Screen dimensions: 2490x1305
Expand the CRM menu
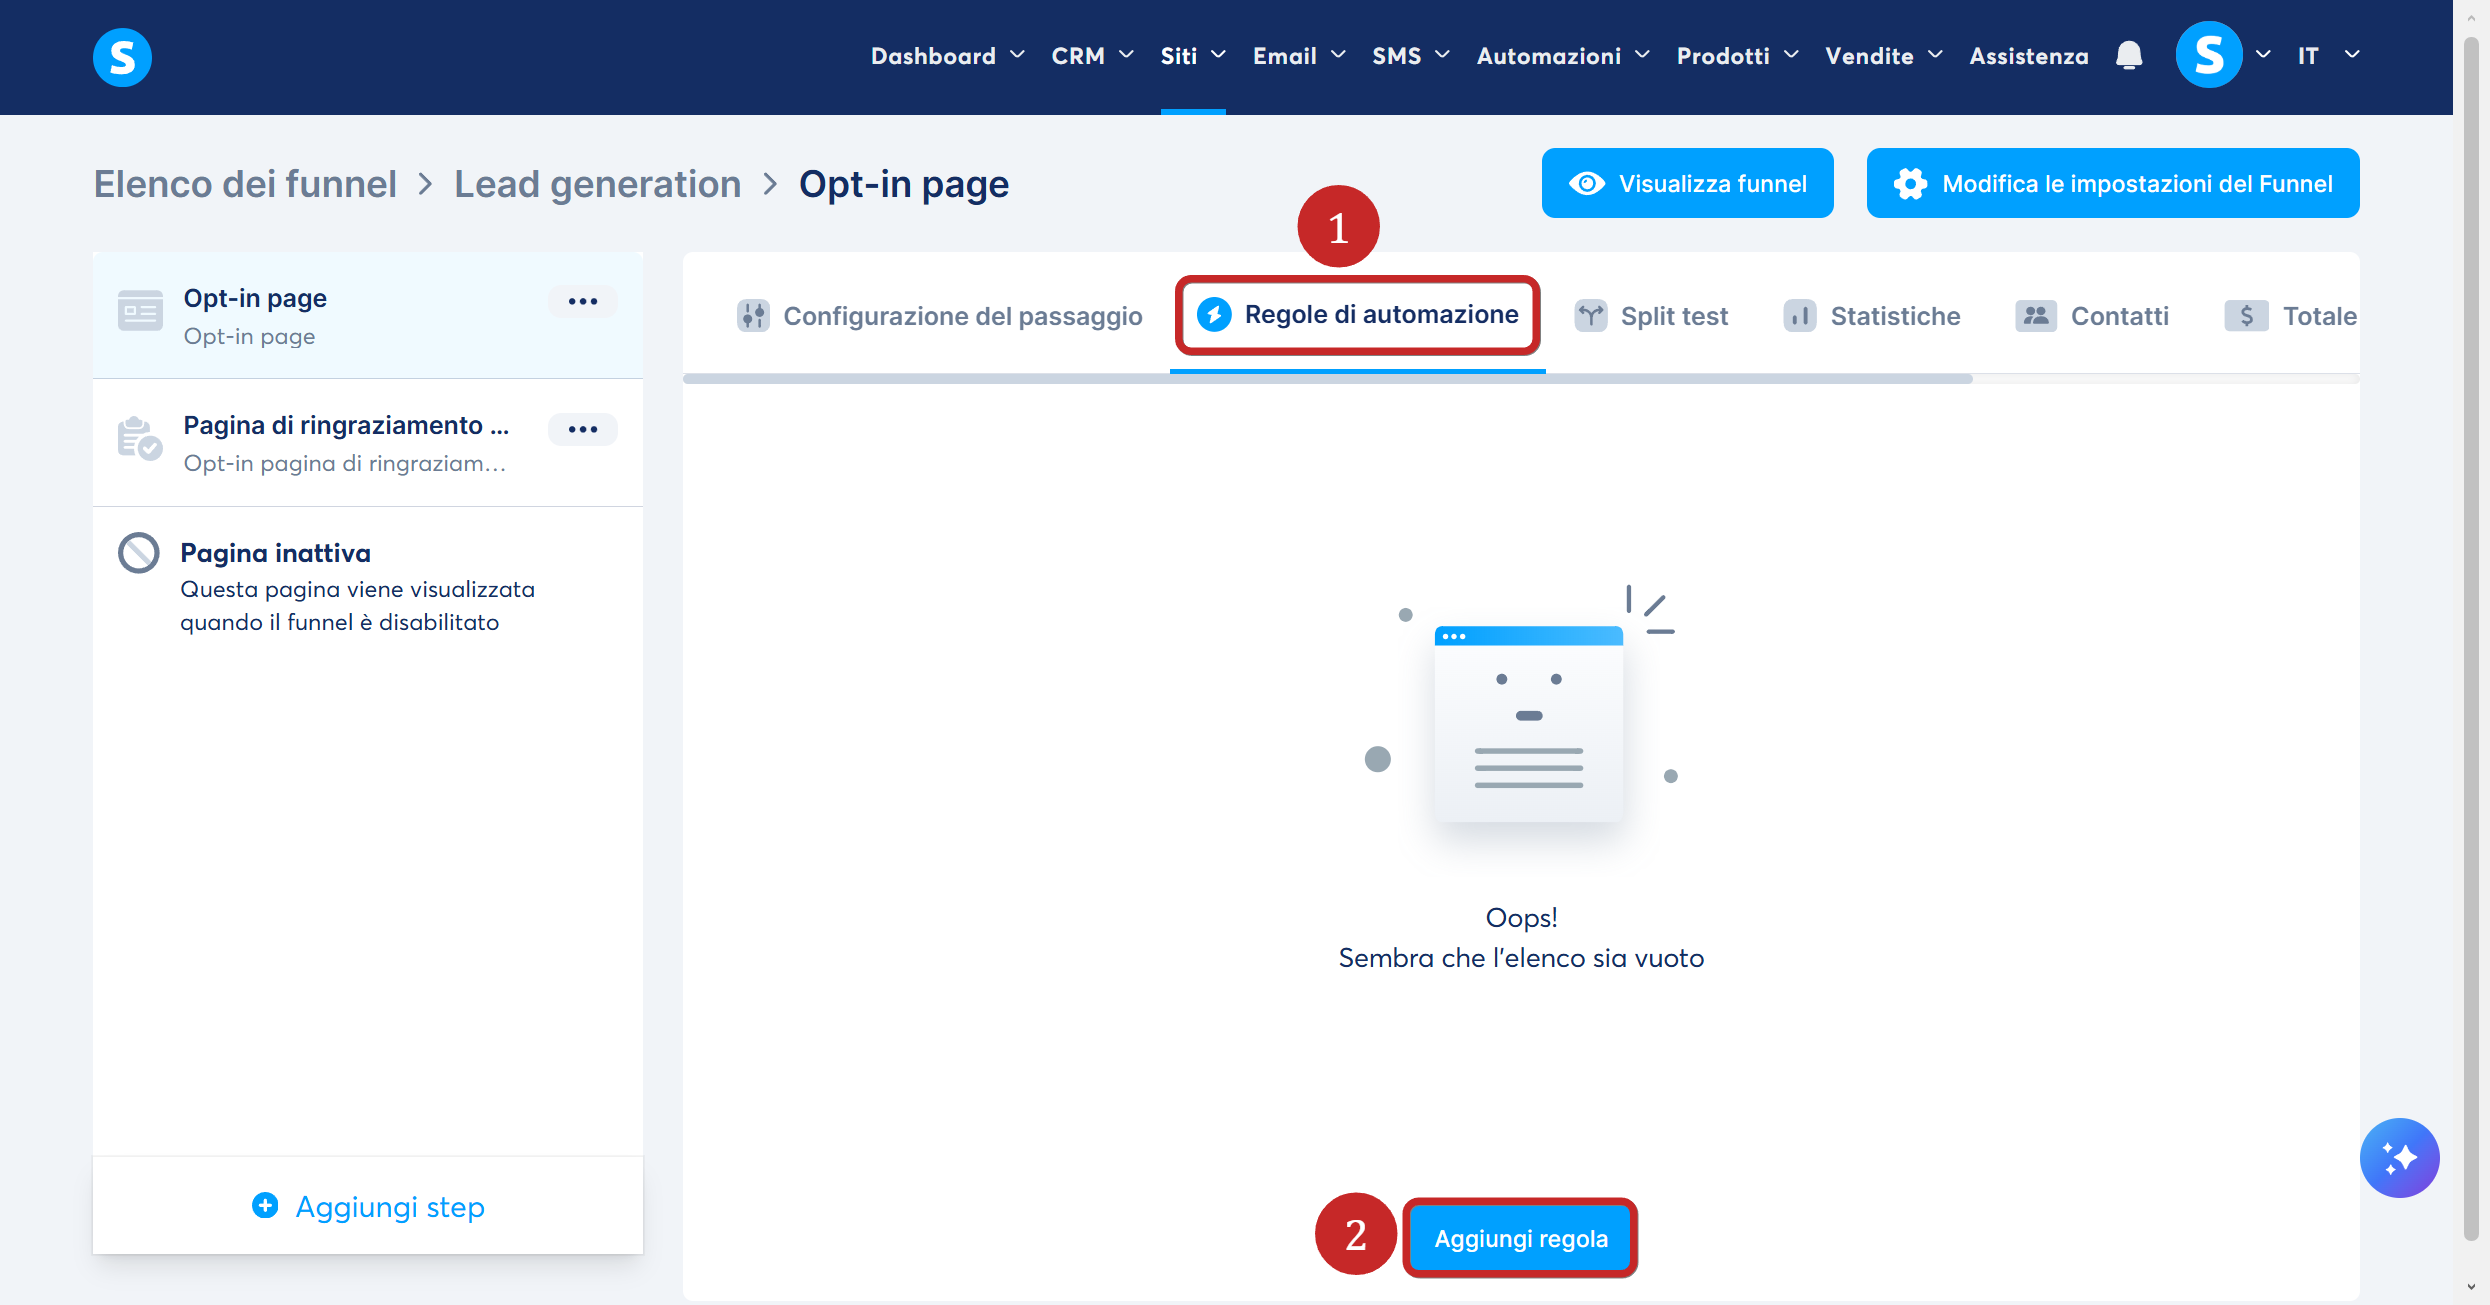[x=1092, y=56]
